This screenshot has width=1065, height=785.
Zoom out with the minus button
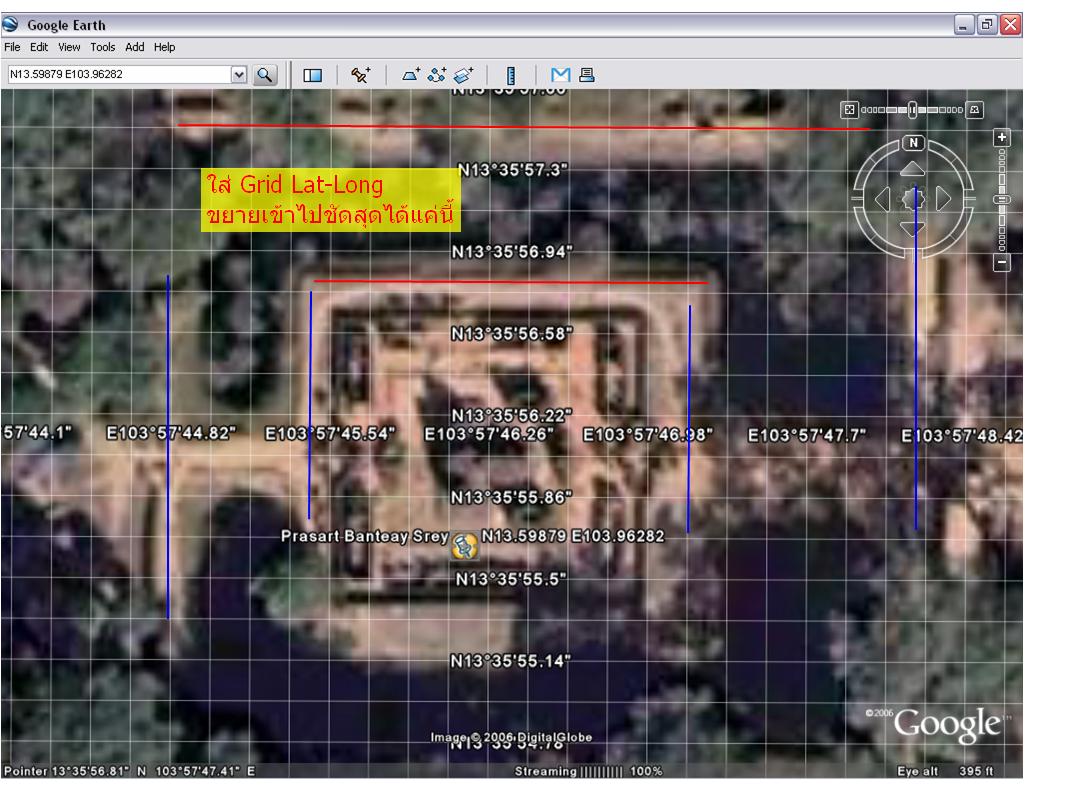(1002, 262)
